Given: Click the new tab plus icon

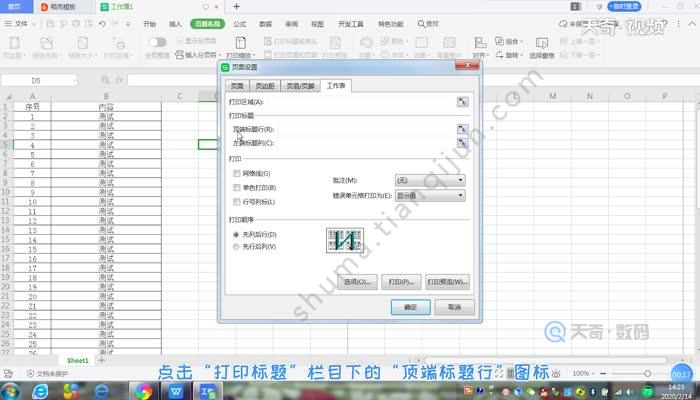Looking at the screenshot, I should (x=237, y=7).
